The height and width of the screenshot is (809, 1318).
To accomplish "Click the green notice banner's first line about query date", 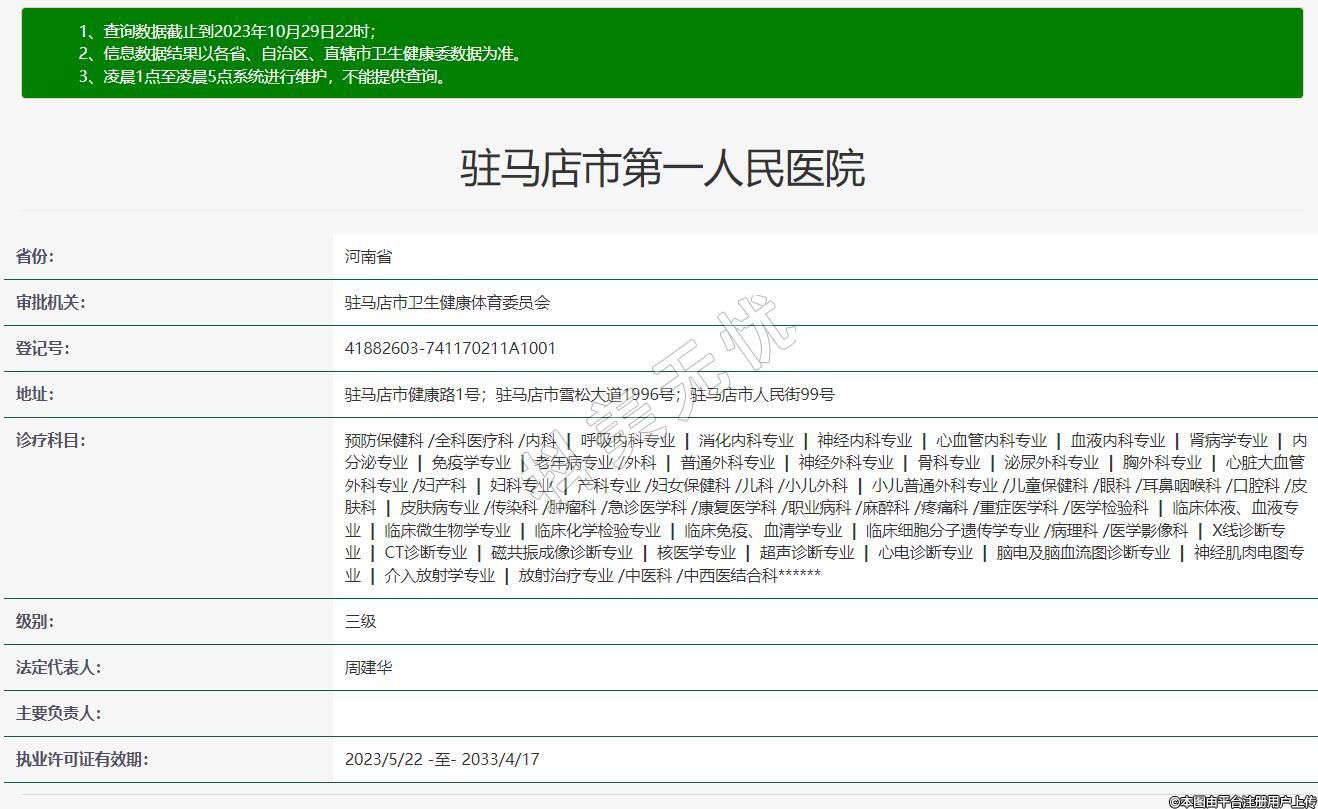I will 227,31.
